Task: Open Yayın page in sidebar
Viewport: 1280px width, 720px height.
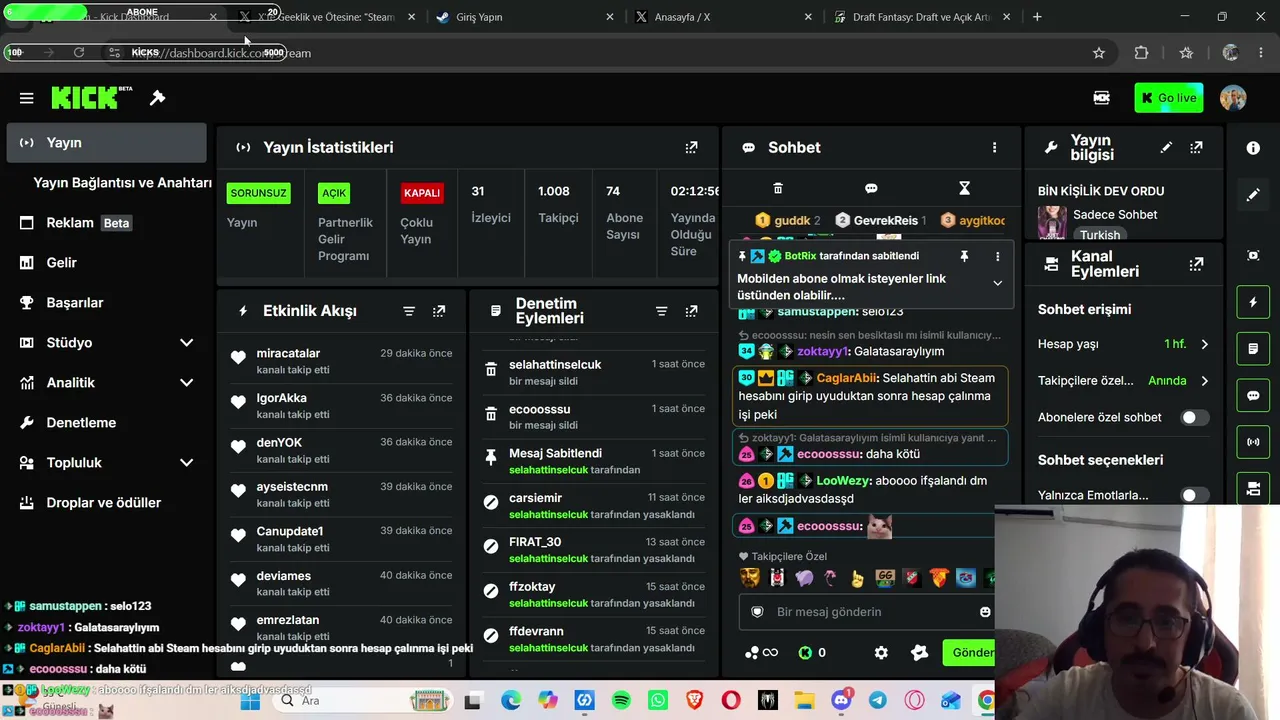Action: 106,143
